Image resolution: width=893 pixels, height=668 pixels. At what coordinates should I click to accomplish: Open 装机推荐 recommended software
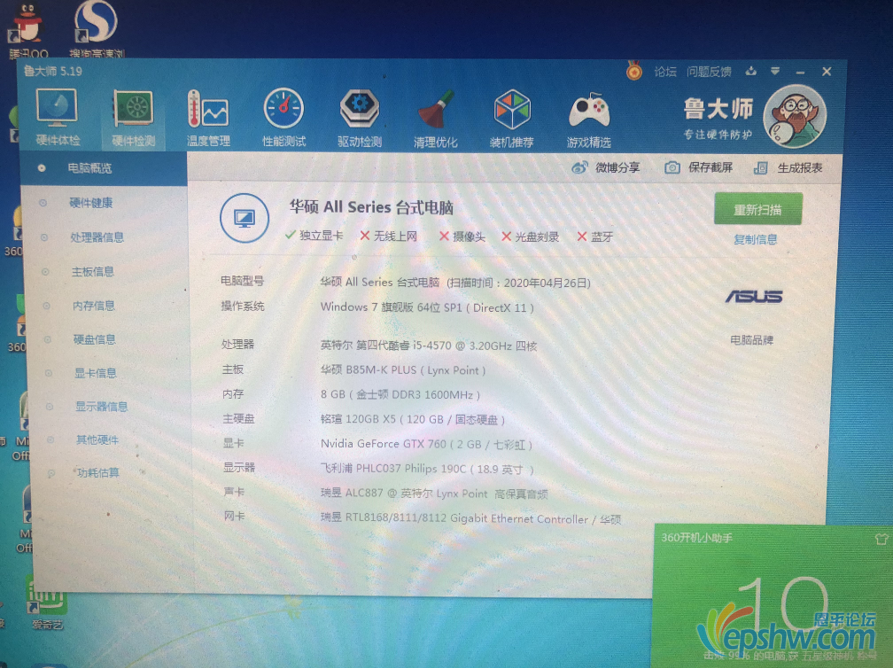pyautogui.click(x=511, y=118)
